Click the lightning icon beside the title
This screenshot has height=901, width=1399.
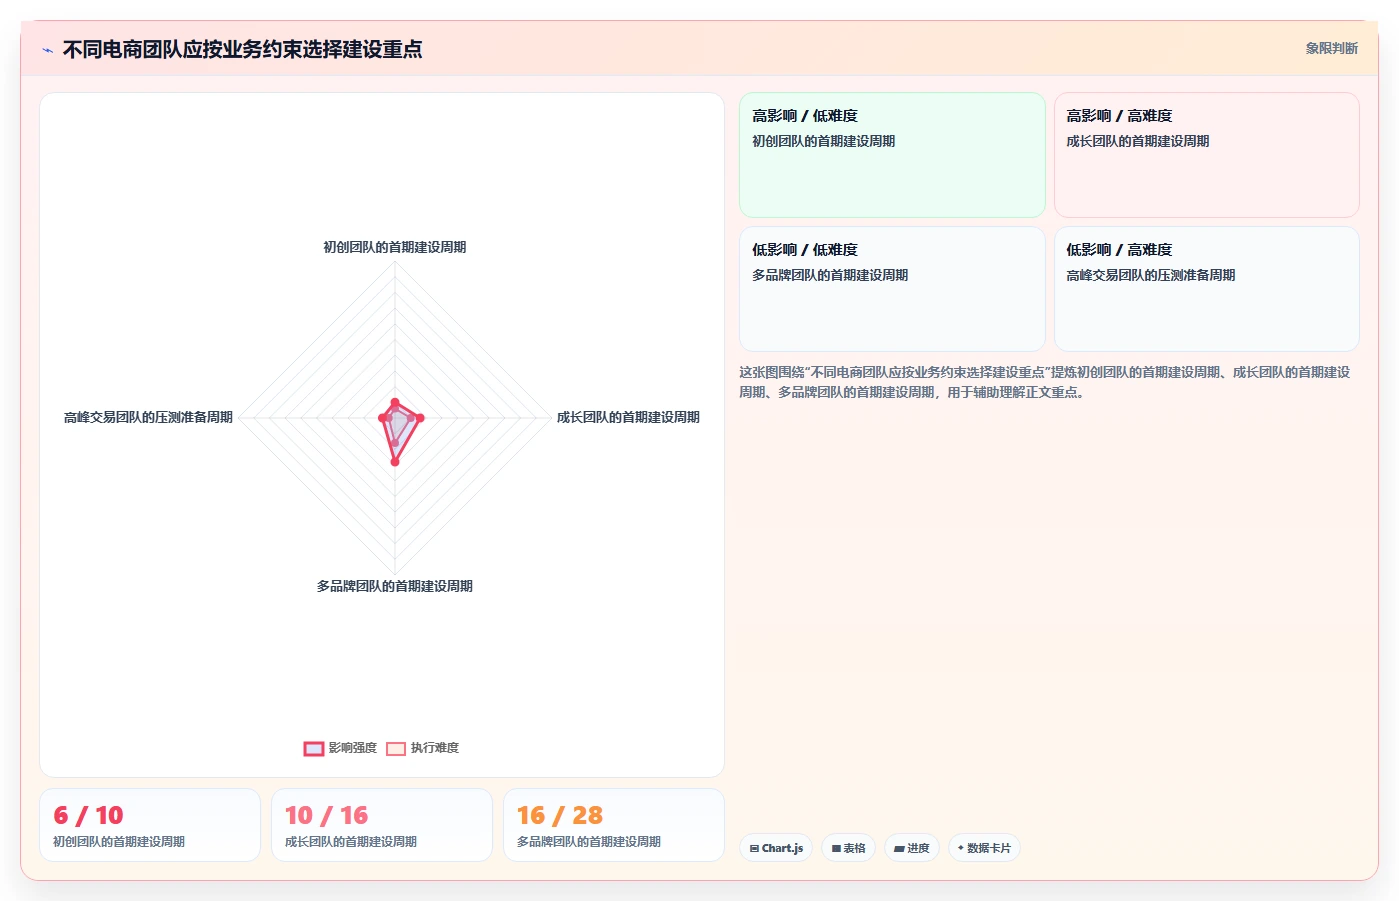click(47, 50)
